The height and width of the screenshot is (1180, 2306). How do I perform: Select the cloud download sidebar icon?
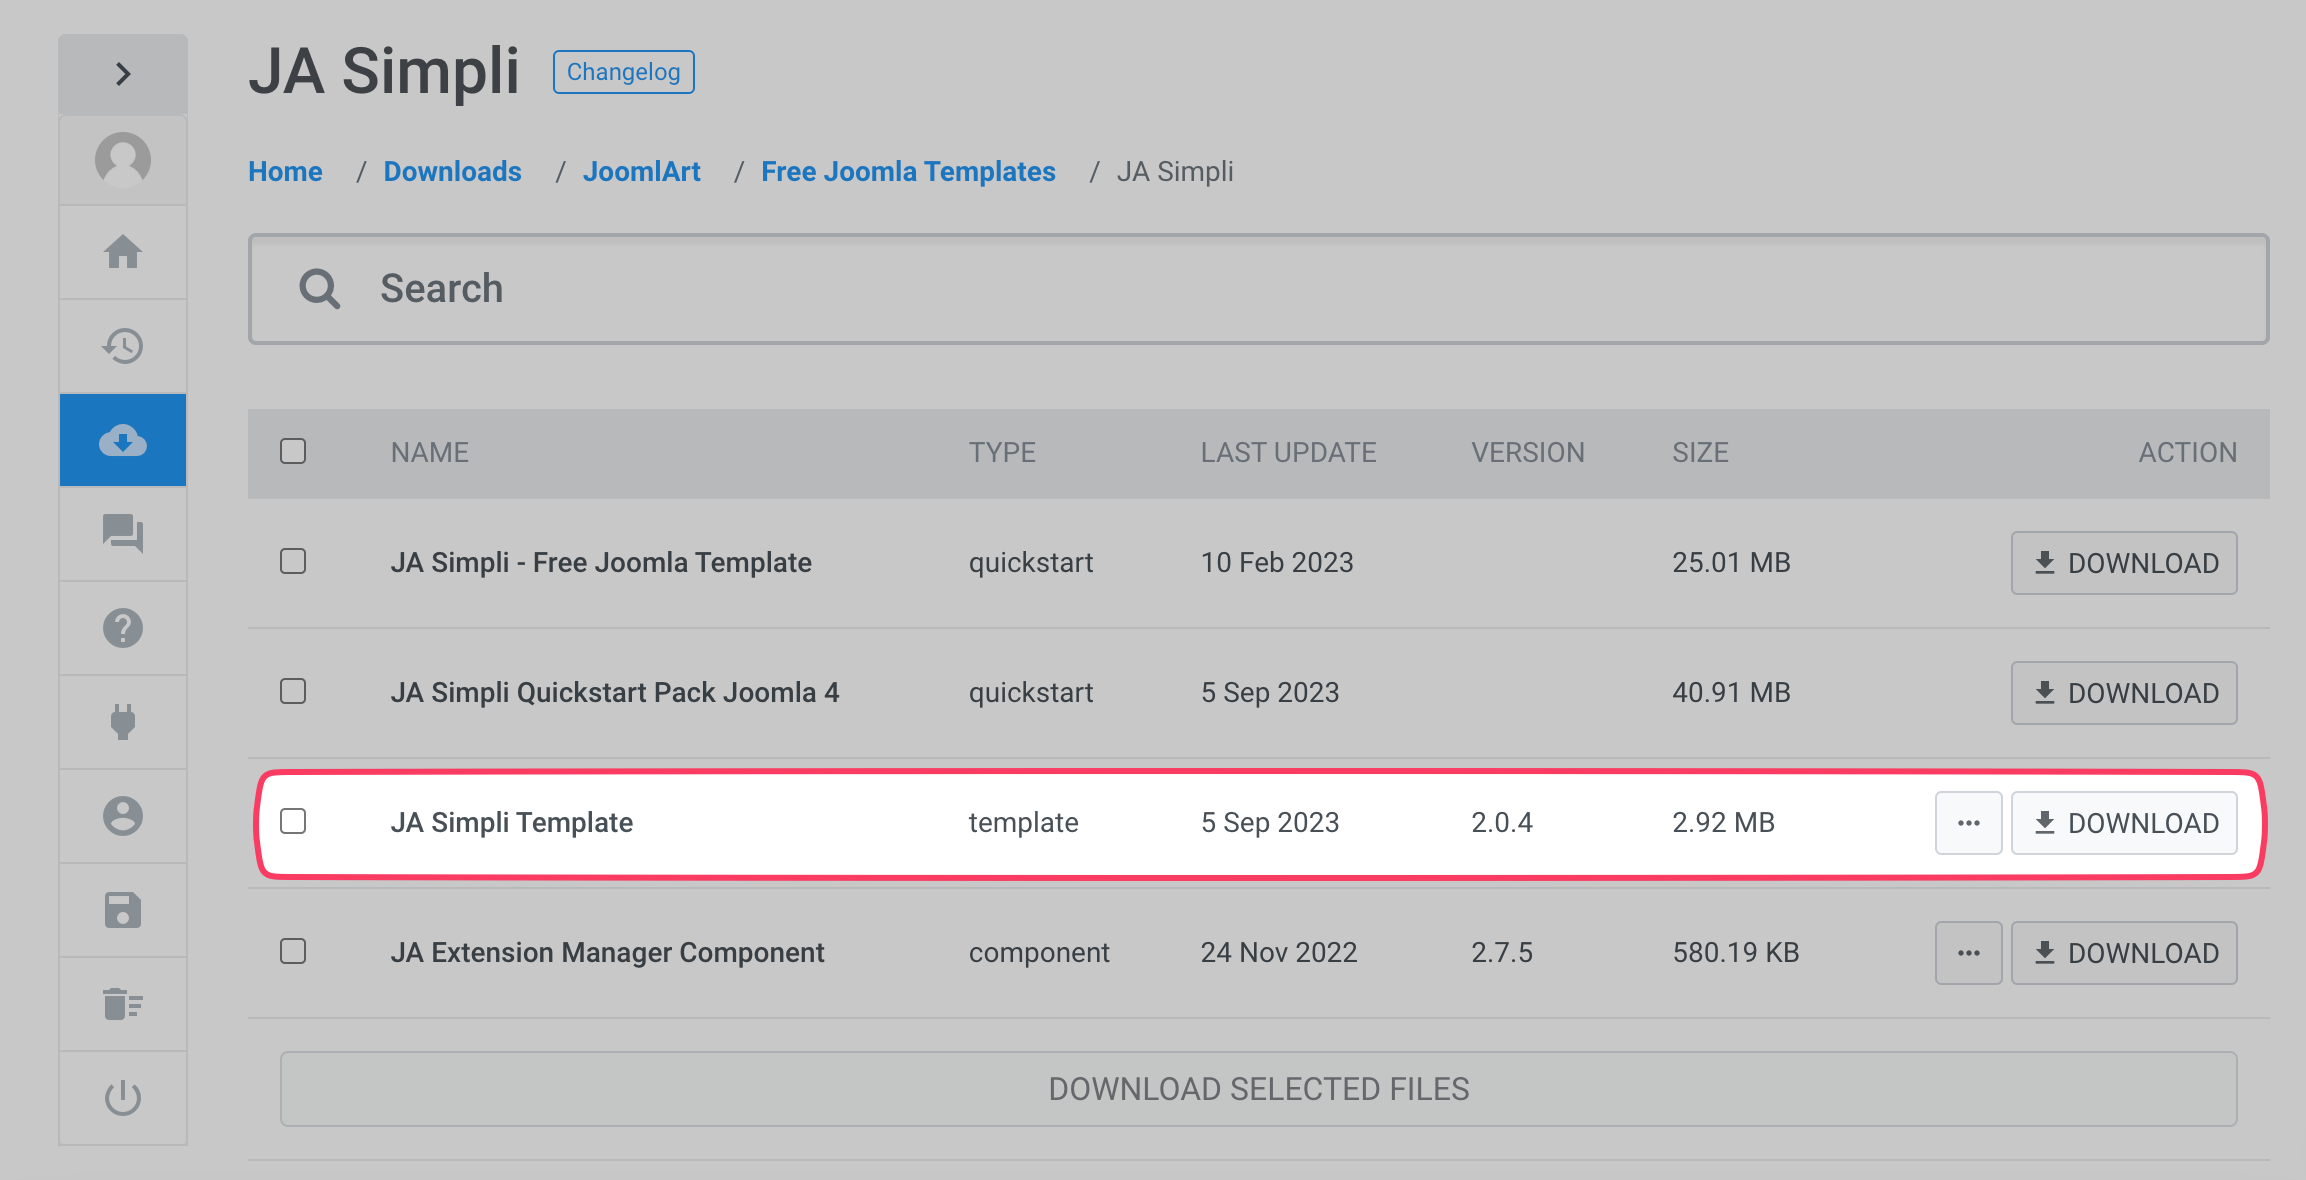click(123, 440)
